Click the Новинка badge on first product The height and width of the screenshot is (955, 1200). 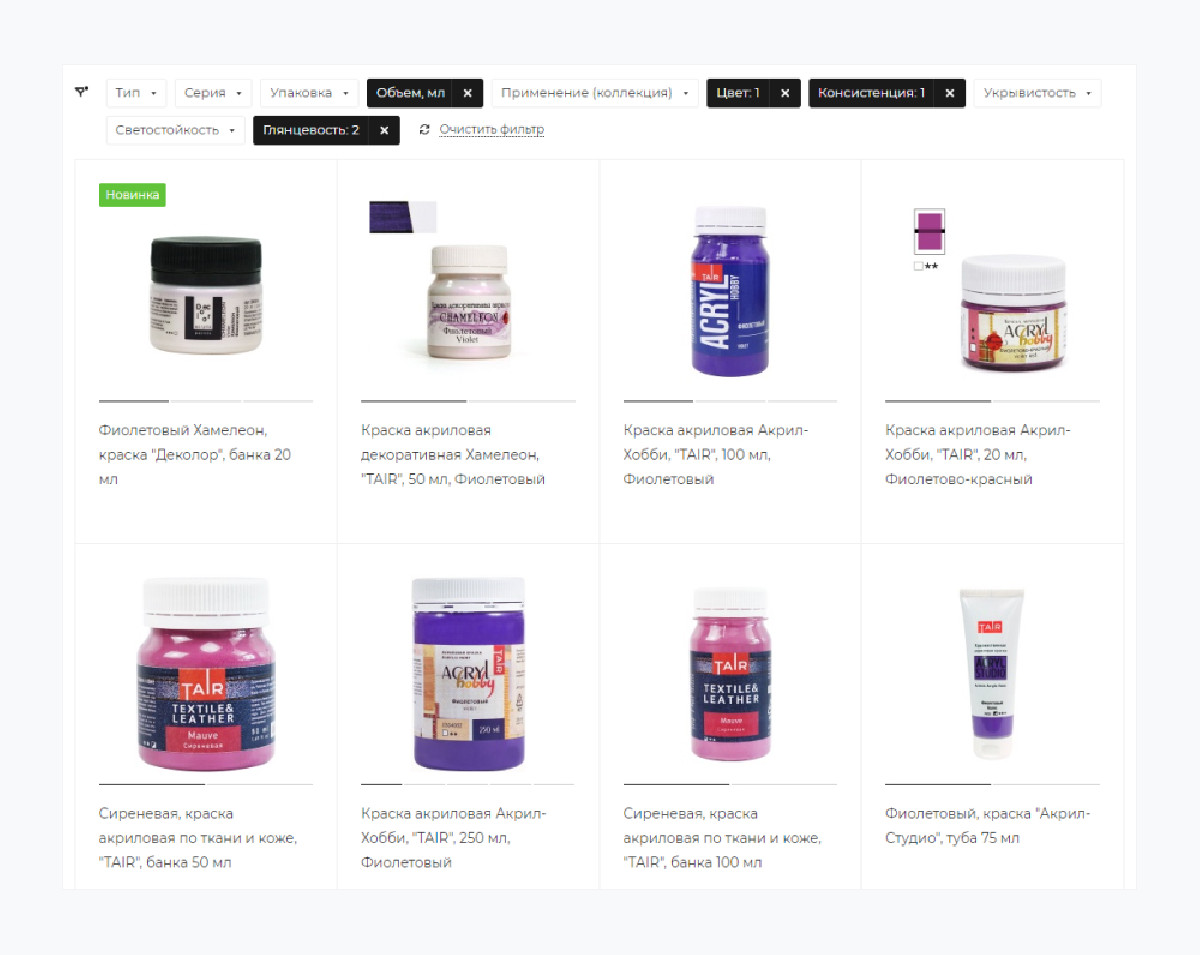click(132, 195)
